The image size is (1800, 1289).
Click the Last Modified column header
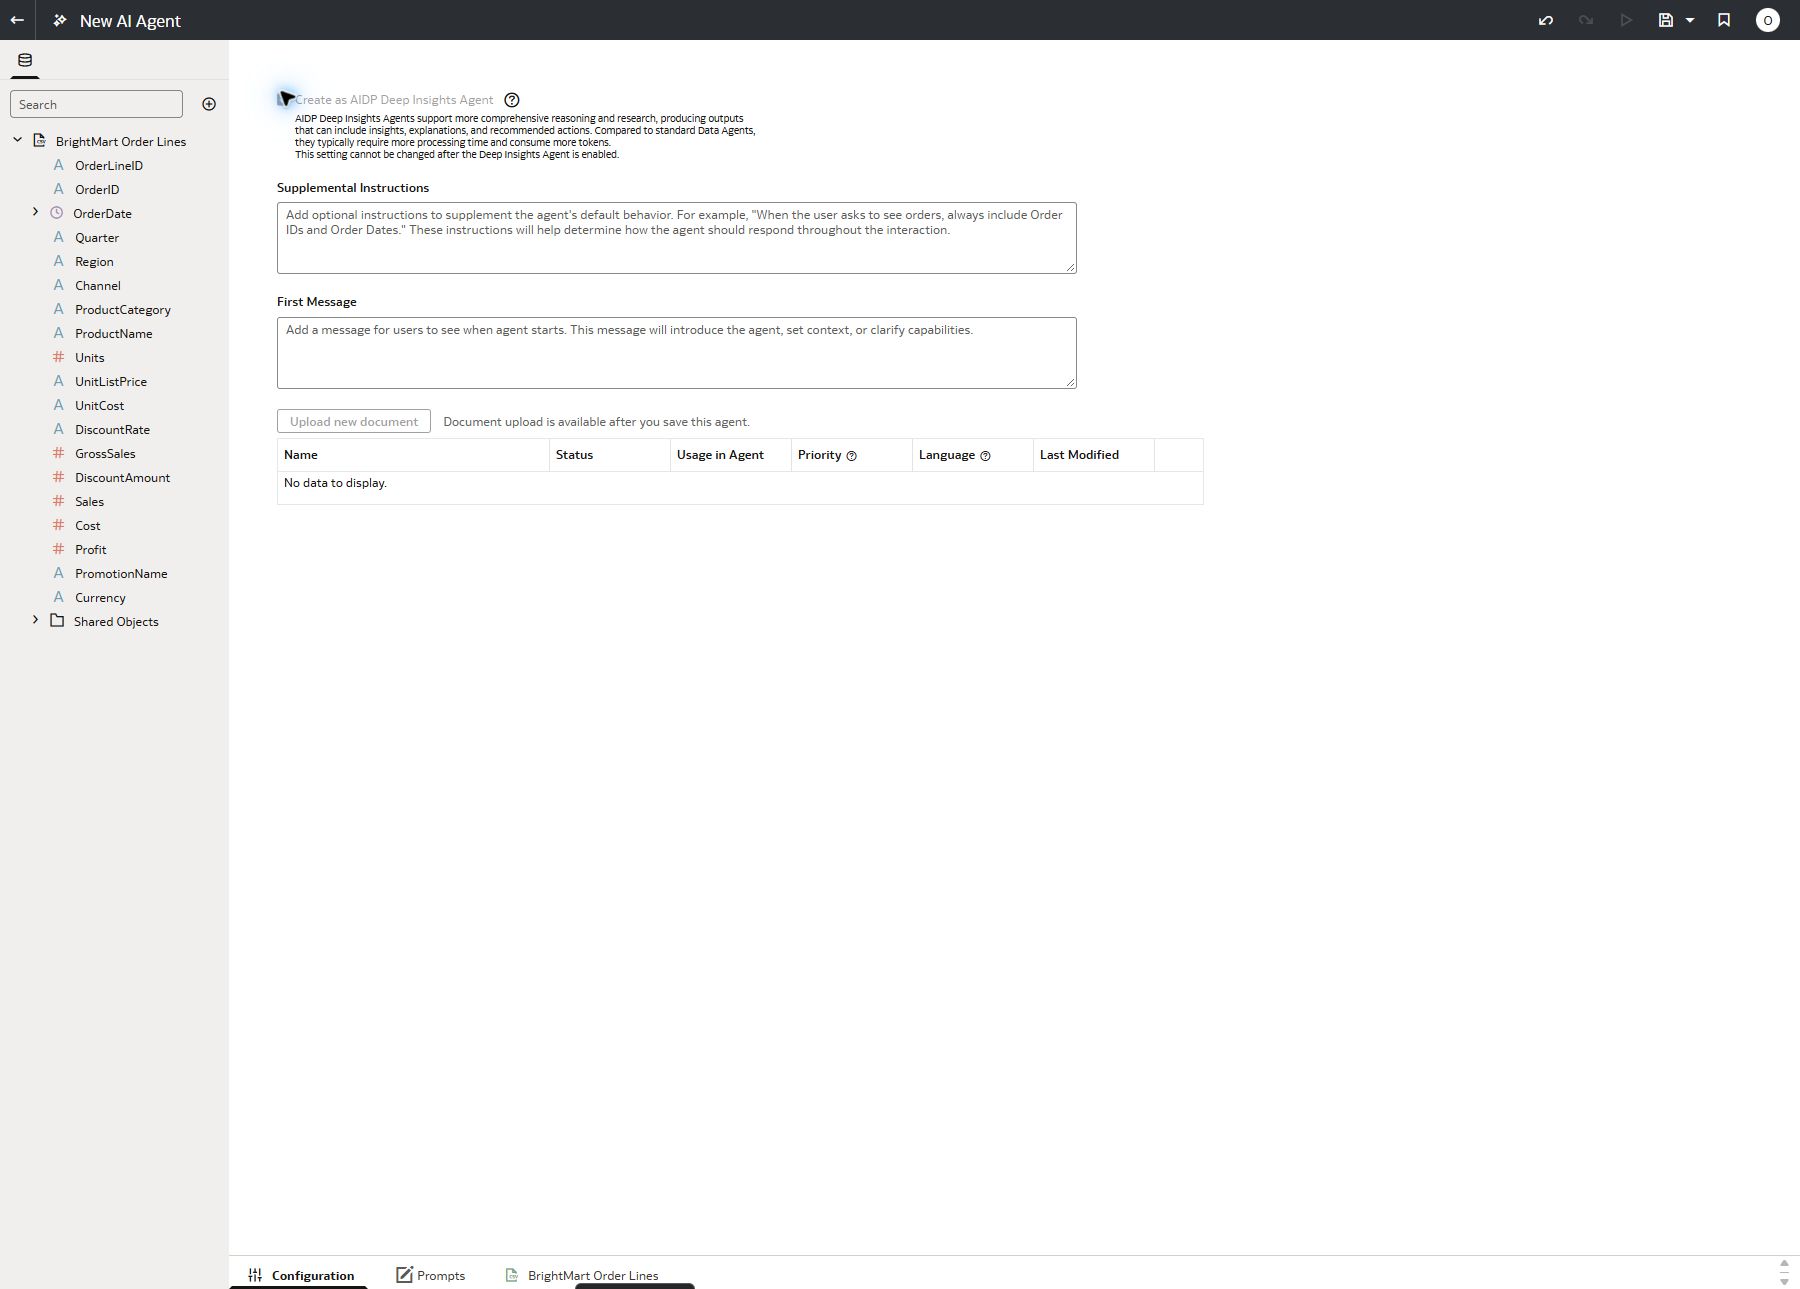(1093, 455)
